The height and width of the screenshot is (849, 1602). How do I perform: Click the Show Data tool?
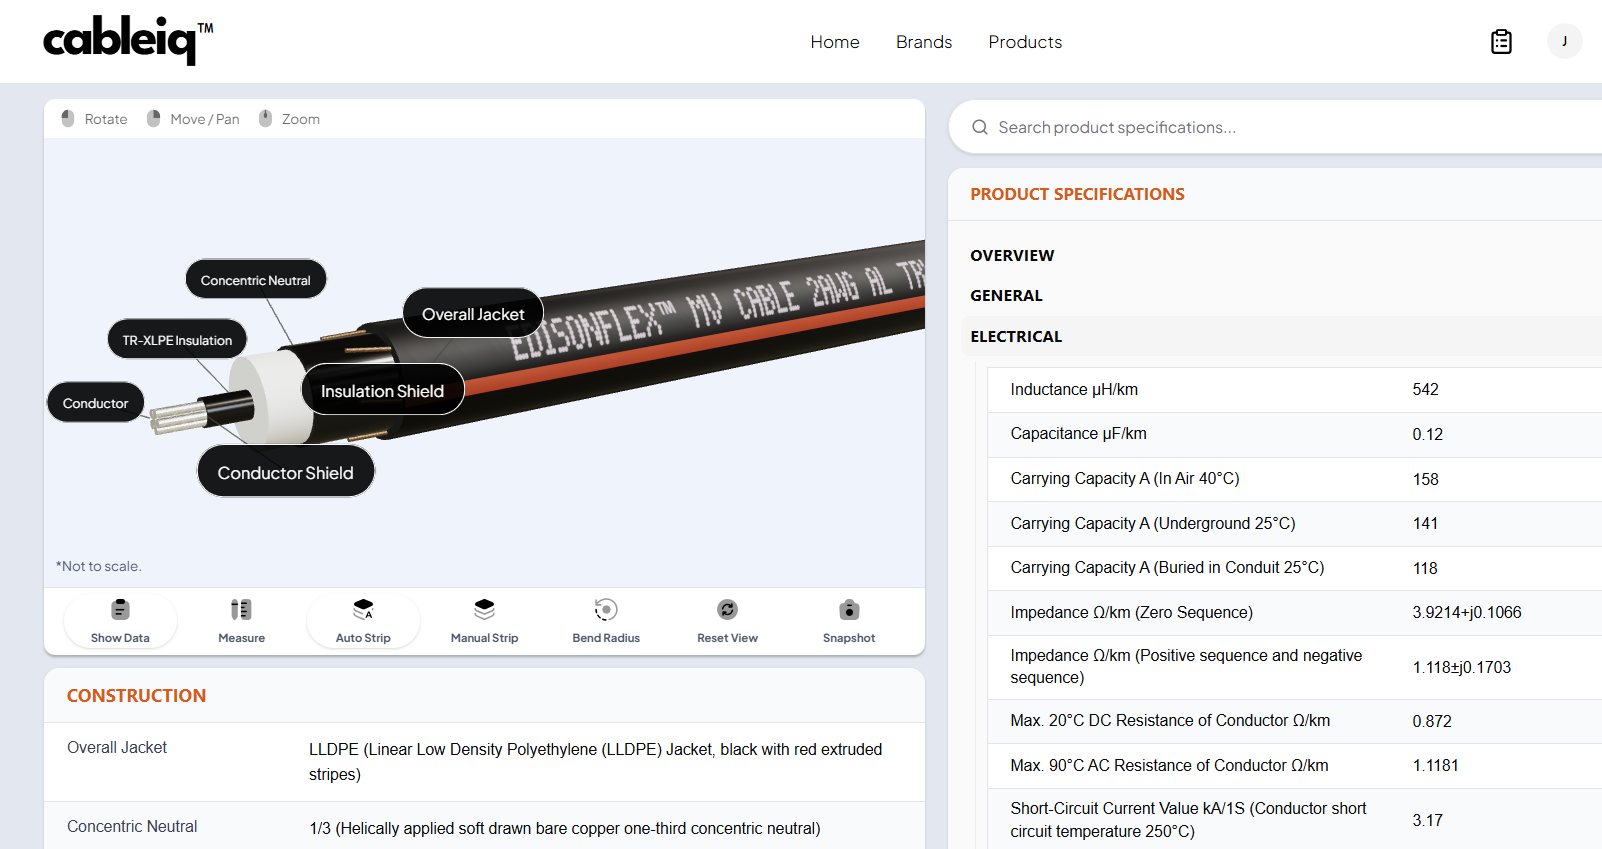[120, 621]
